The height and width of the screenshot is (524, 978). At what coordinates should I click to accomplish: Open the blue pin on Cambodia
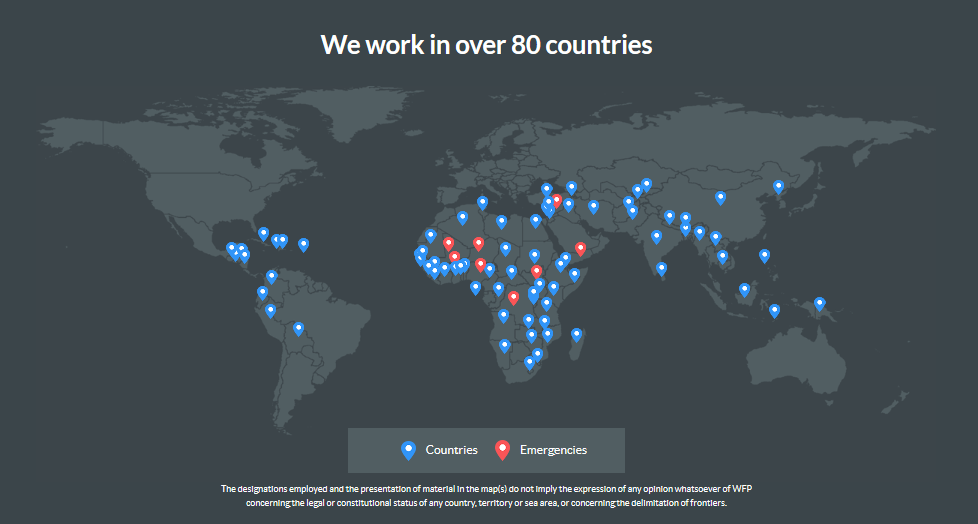(x=722, y=256)
